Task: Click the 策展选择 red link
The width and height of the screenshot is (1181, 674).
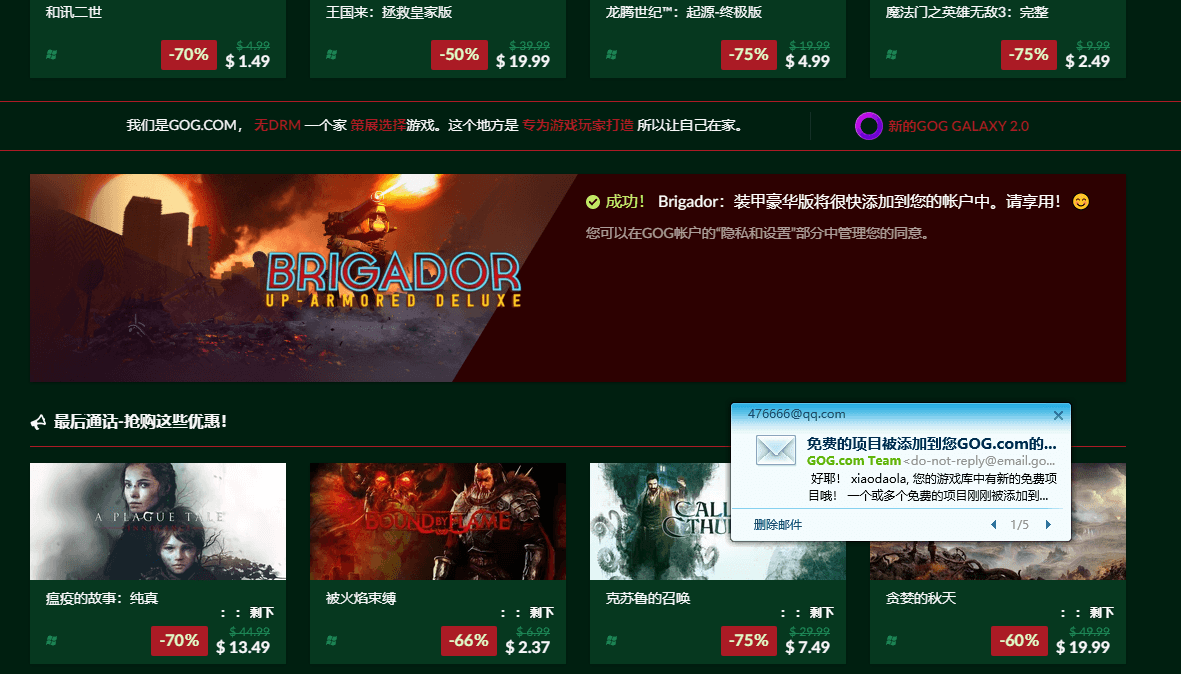Action: 378,125
